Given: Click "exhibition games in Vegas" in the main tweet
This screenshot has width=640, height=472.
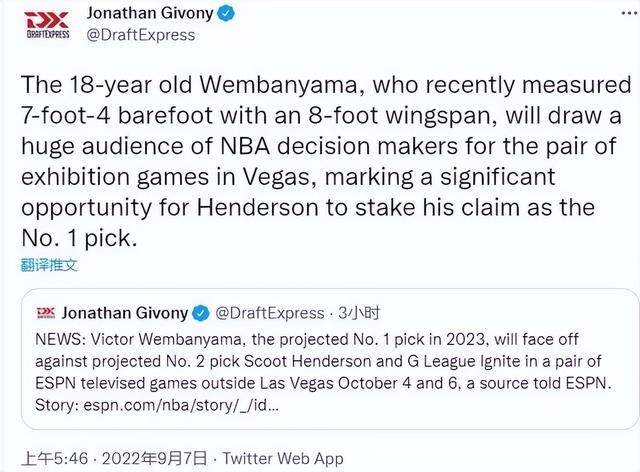Looking at the screenshot, I should (169, 177).
